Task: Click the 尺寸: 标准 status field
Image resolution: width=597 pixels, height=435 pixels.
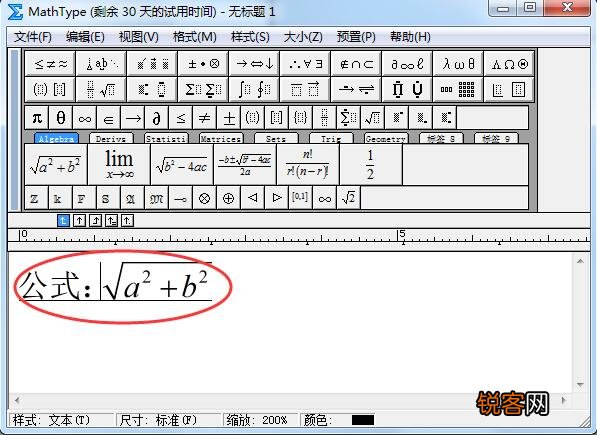Action: (169, 420)
